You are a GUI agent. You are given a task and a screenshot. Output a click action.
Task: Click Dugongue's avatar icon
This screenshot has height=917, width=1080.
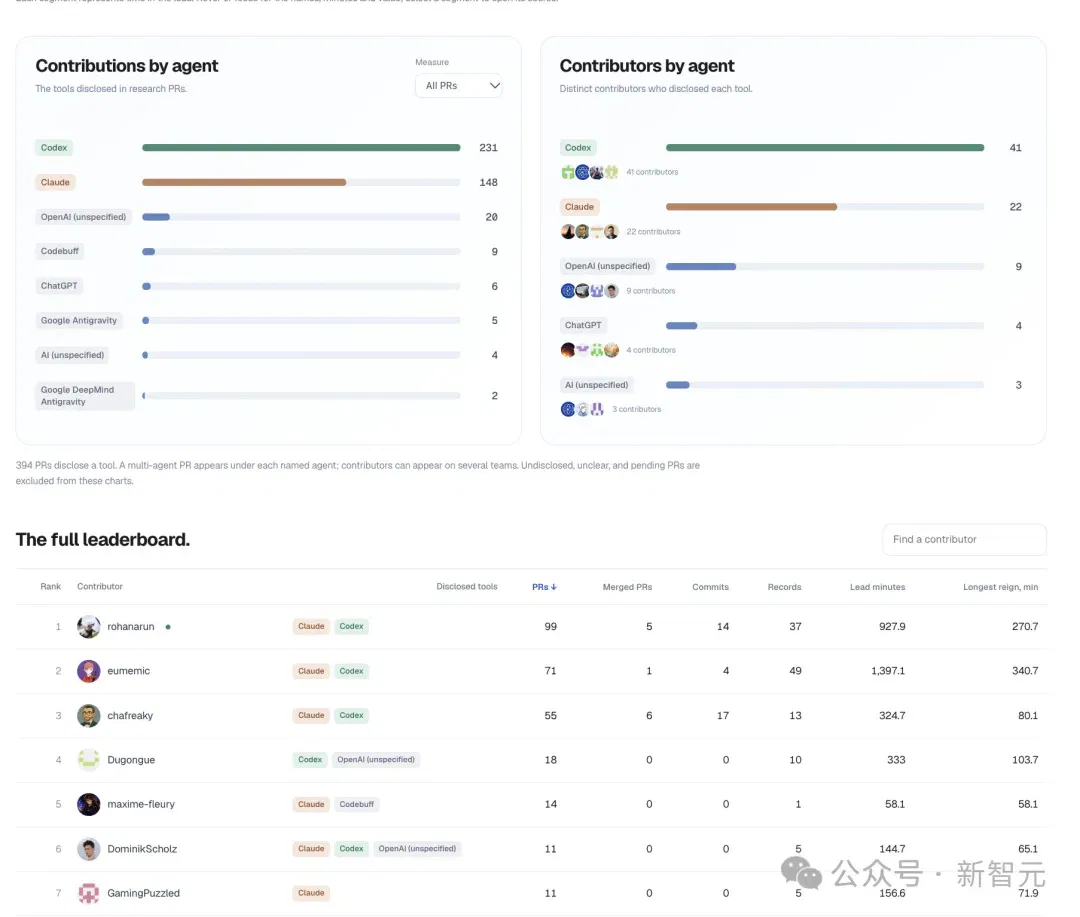click(x=88, y=760)
